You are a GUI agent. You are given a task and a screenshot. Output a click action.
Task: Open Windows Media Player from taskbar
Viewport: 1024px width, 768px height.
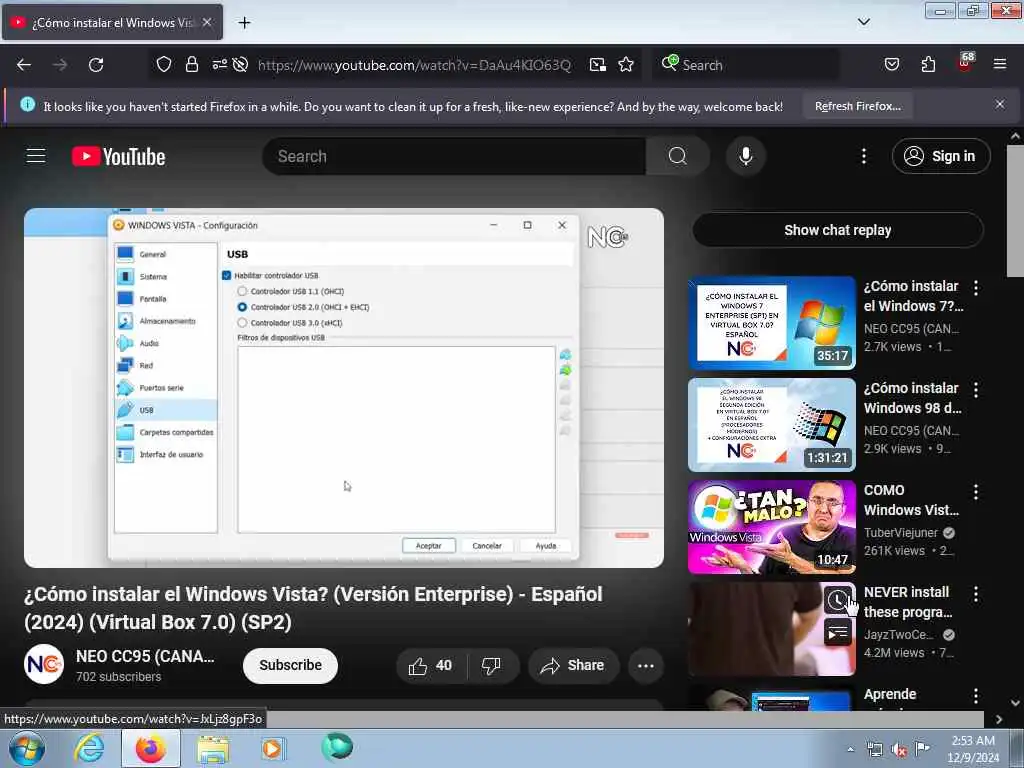pos(273,748)
